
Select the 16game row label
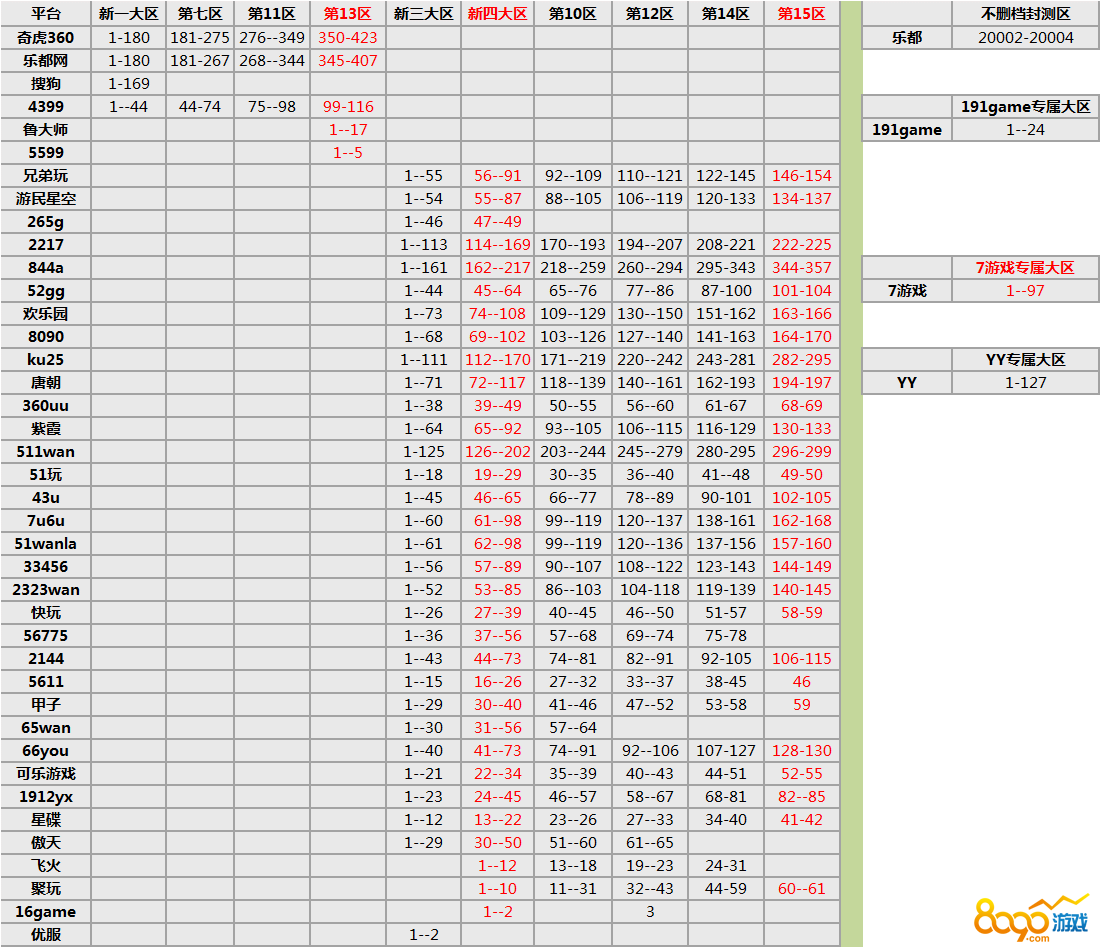tap(46, 912)
